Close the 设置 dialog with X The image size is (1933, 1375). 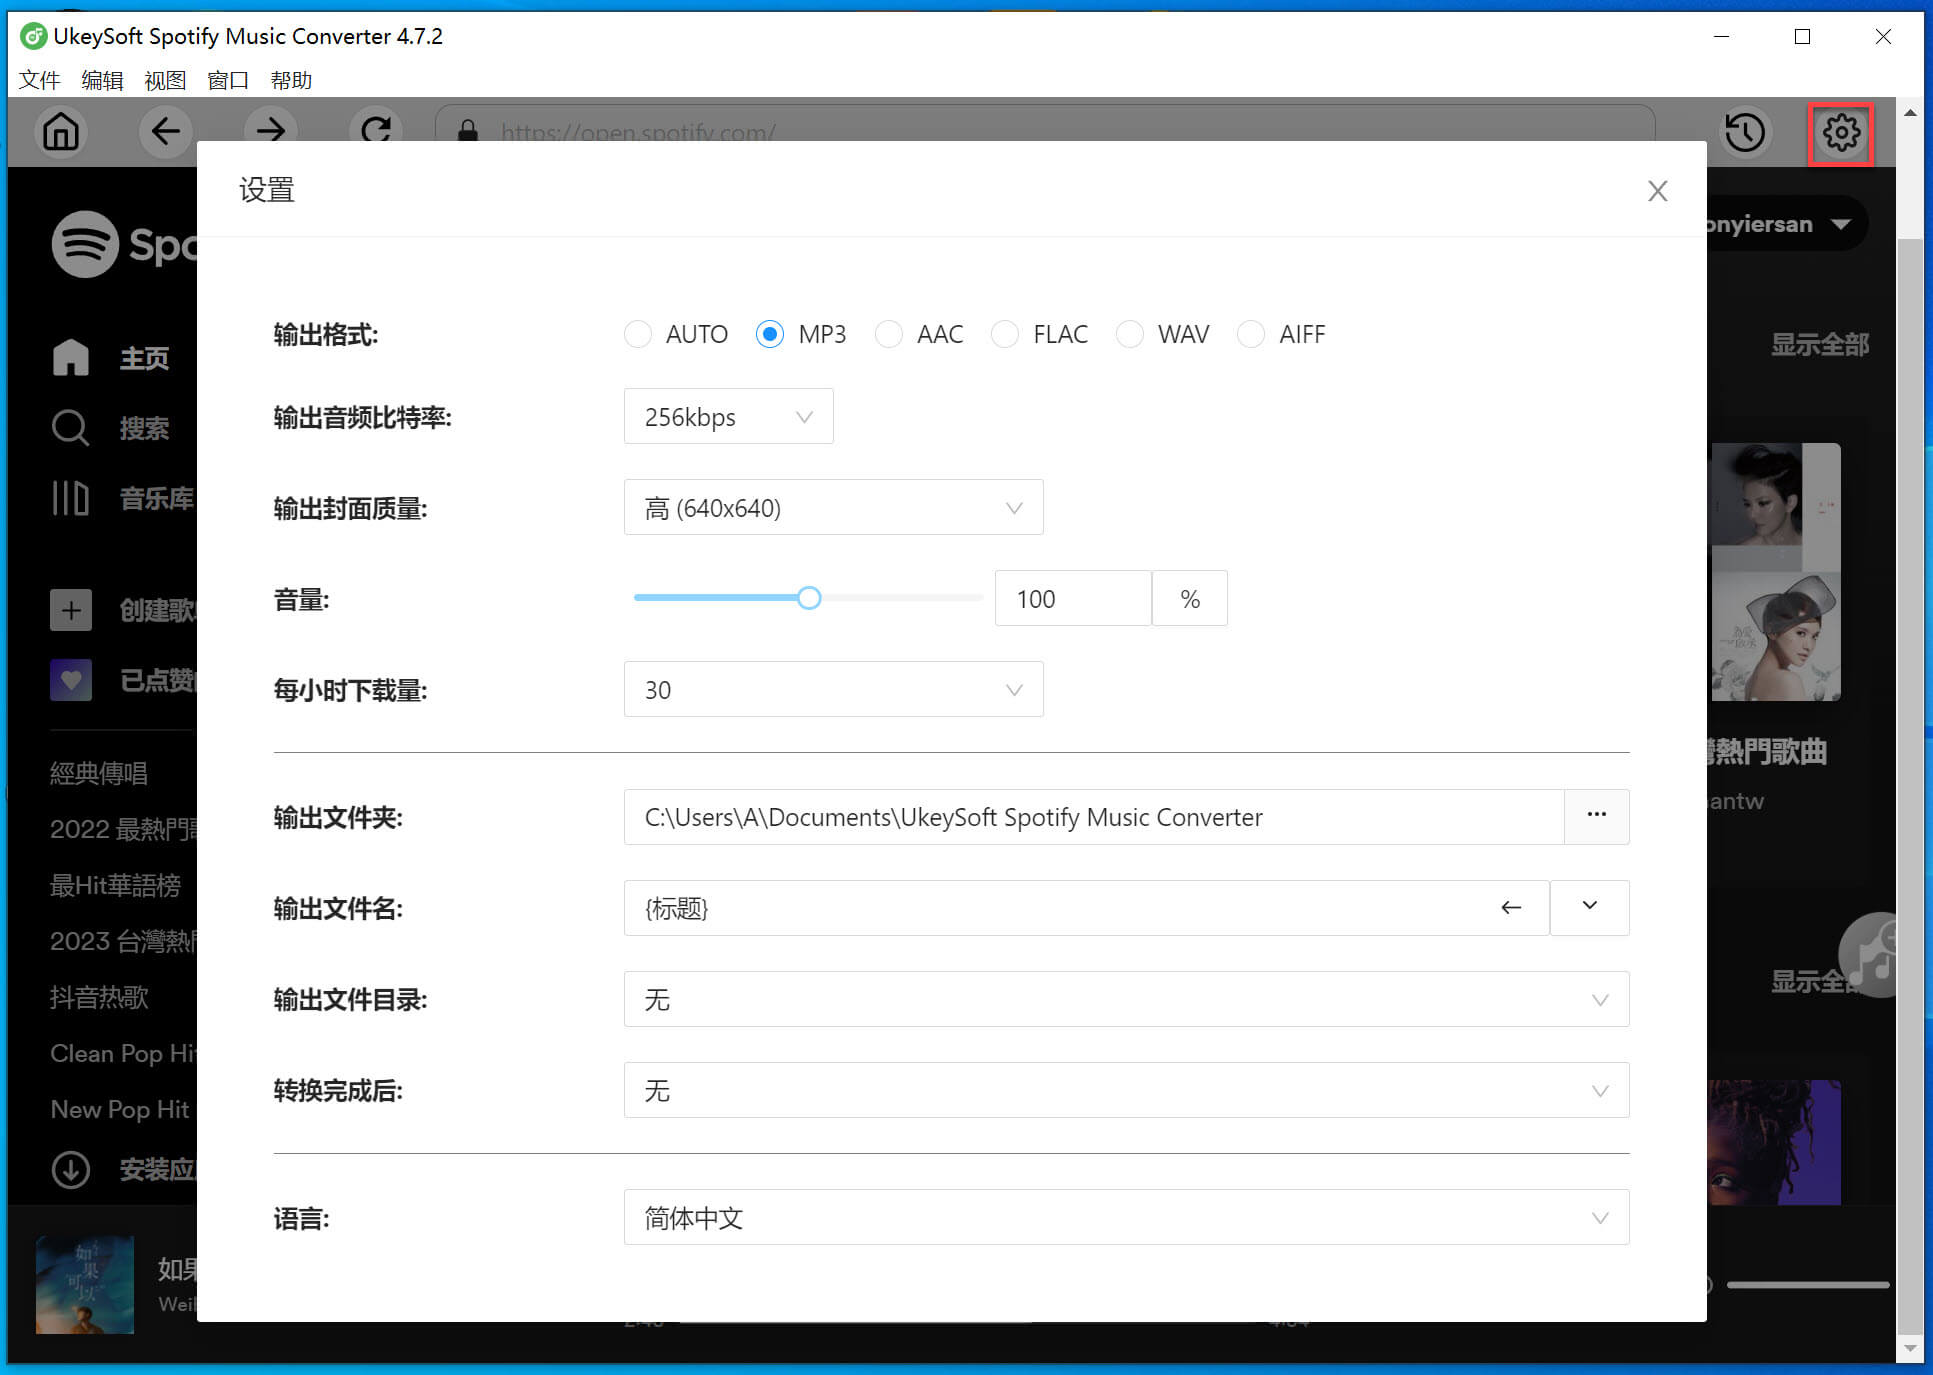(x=1657, y=191)
